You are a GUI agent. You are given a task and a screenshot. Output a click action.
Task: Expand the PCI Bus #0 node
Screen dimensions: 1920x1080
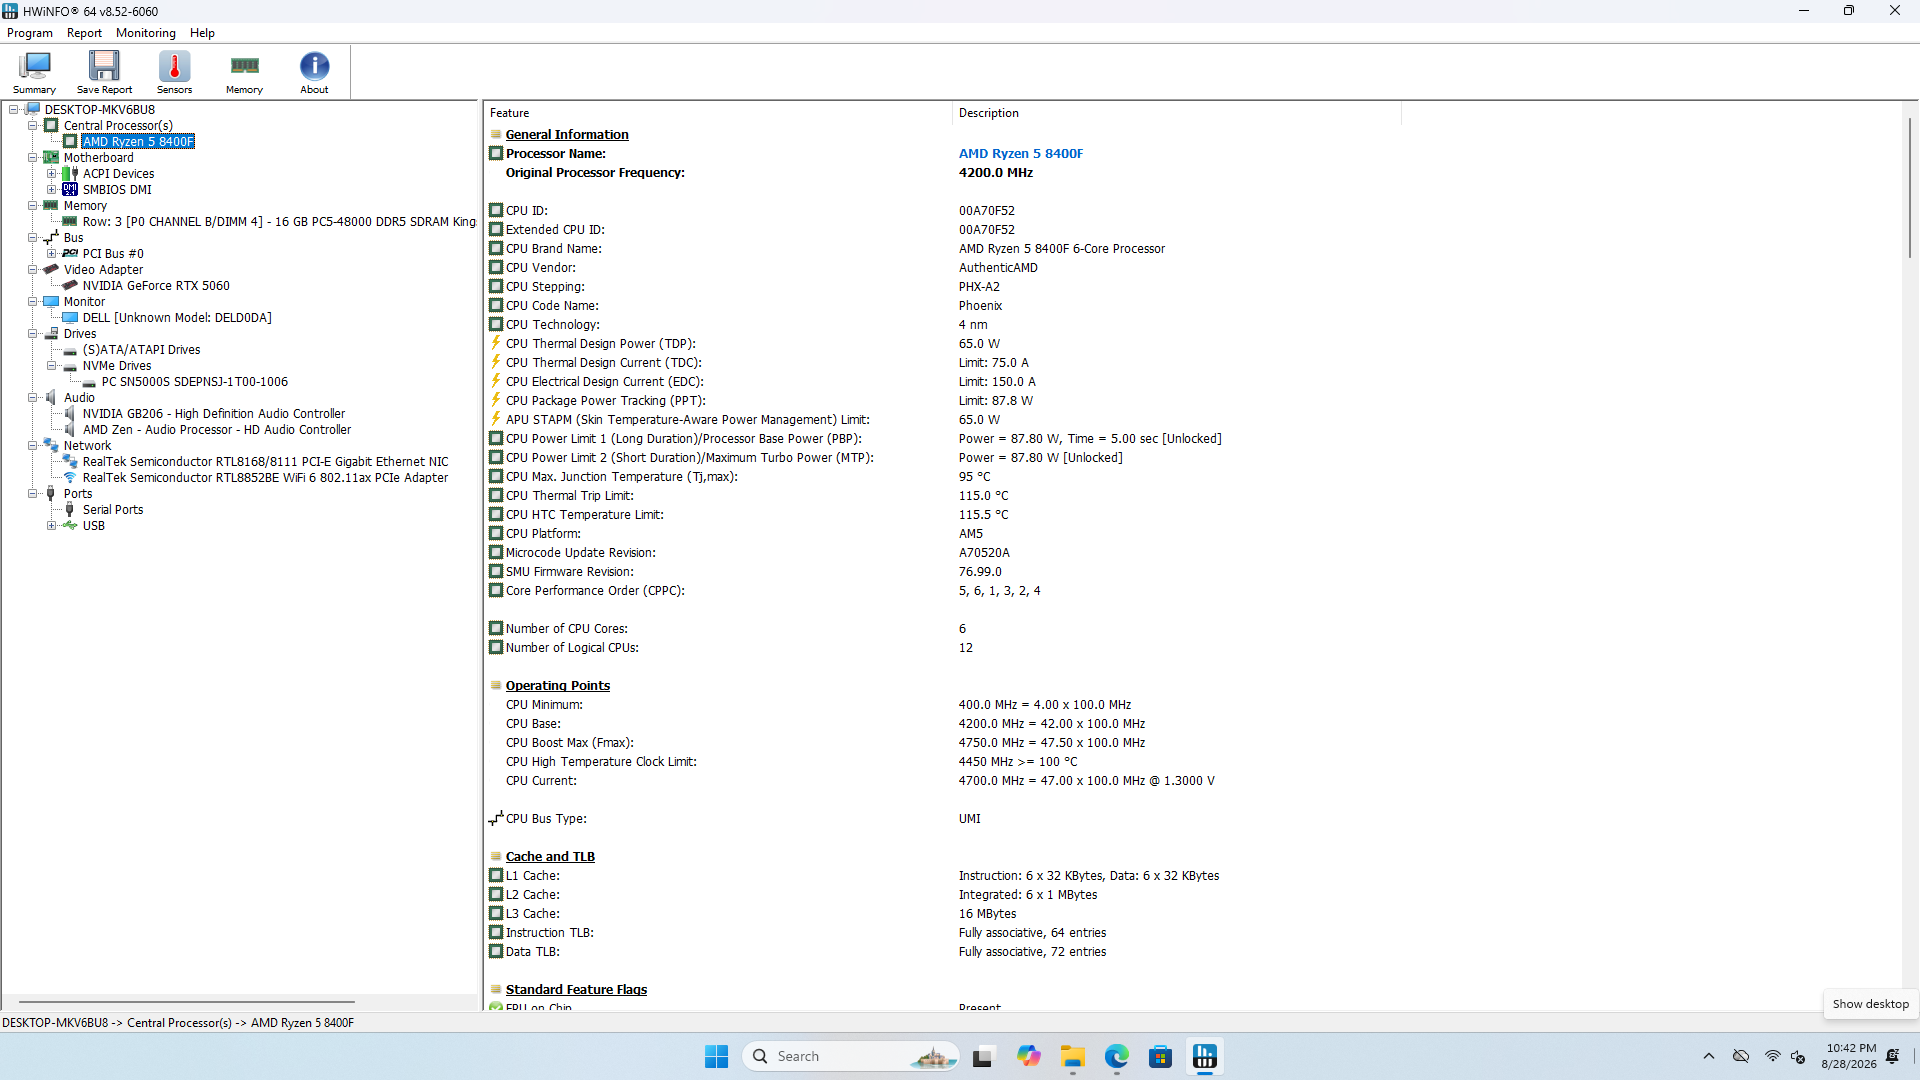coord(52,253)
